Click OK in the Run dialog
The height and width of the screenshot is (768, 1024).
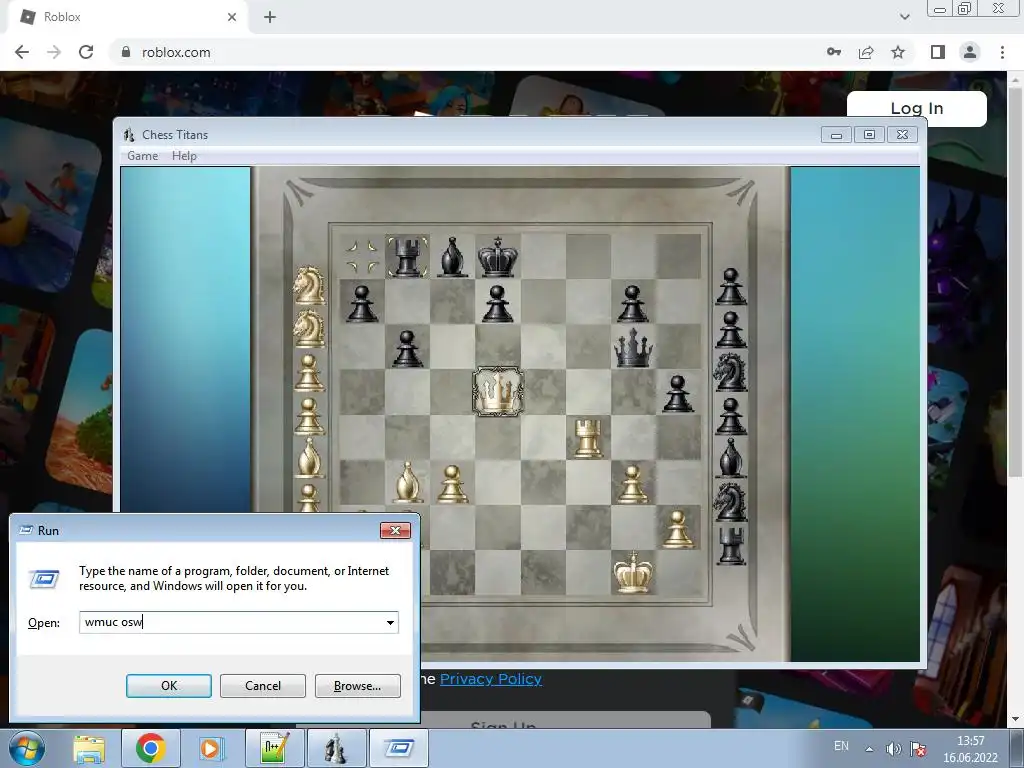(x=168, y=686)
